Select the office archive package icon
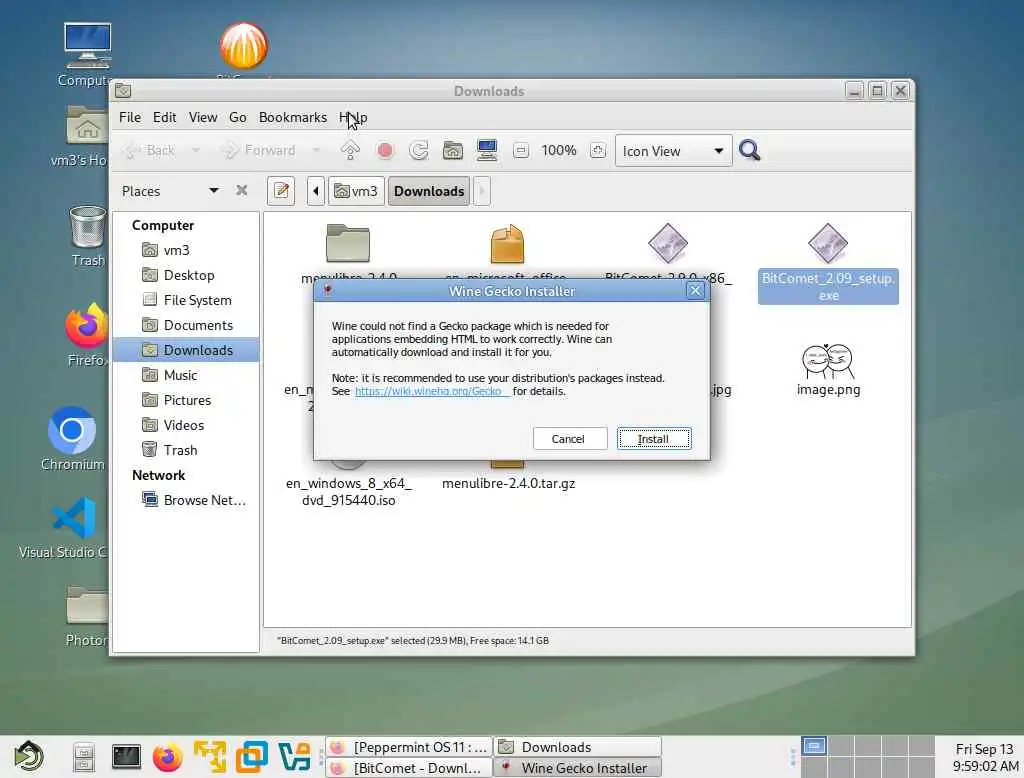 pos(507,243)
